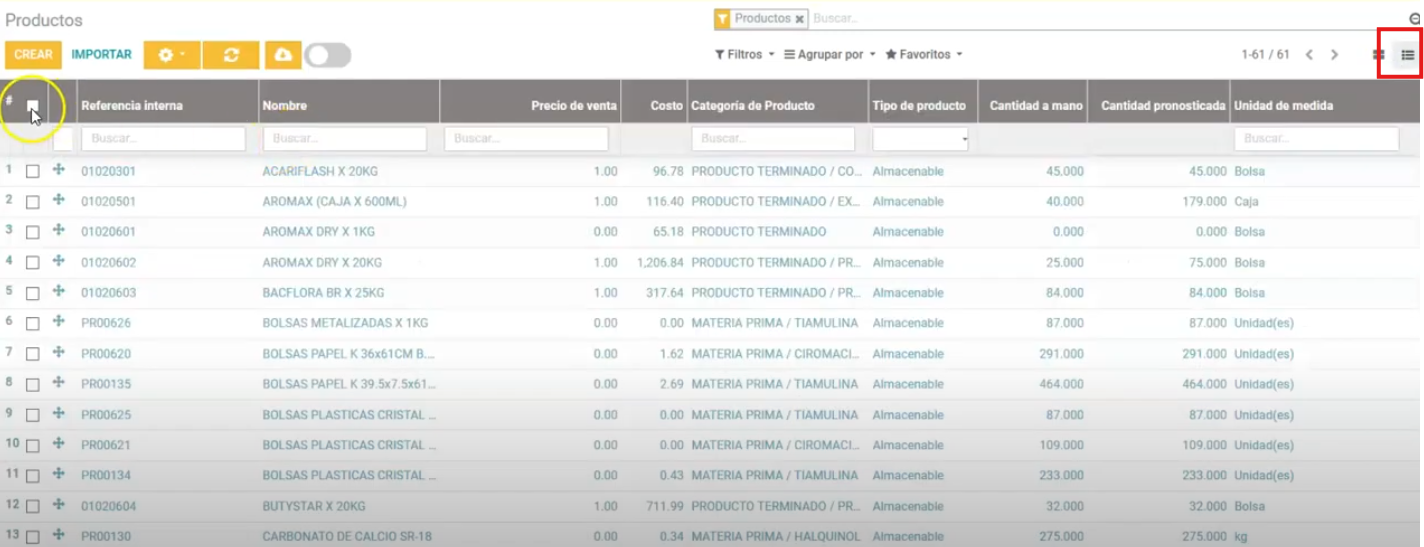Click drag handle icon of row 01020501
Image resolution: width=1424 pixels, height=547 pixels.
tap(59, 200)
